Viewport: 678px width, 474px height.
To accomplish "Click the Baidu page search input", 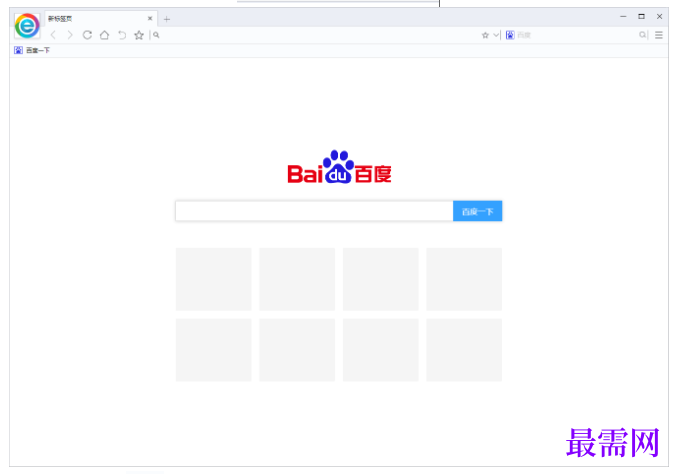I will click(x=314, y=211).
